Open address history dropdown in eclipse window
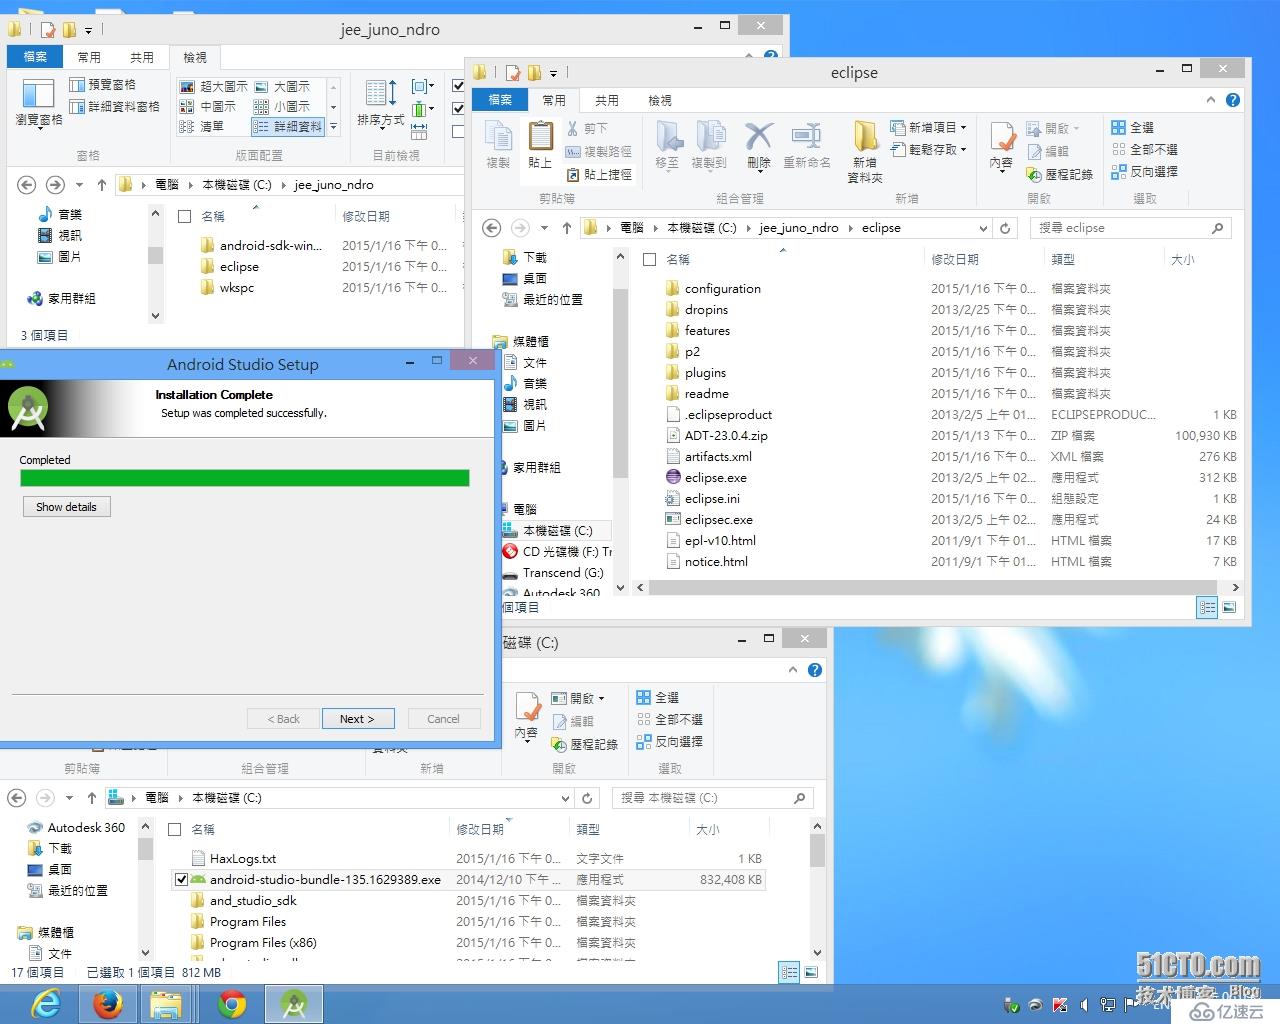1280x1024 pixels. (983, 228)
